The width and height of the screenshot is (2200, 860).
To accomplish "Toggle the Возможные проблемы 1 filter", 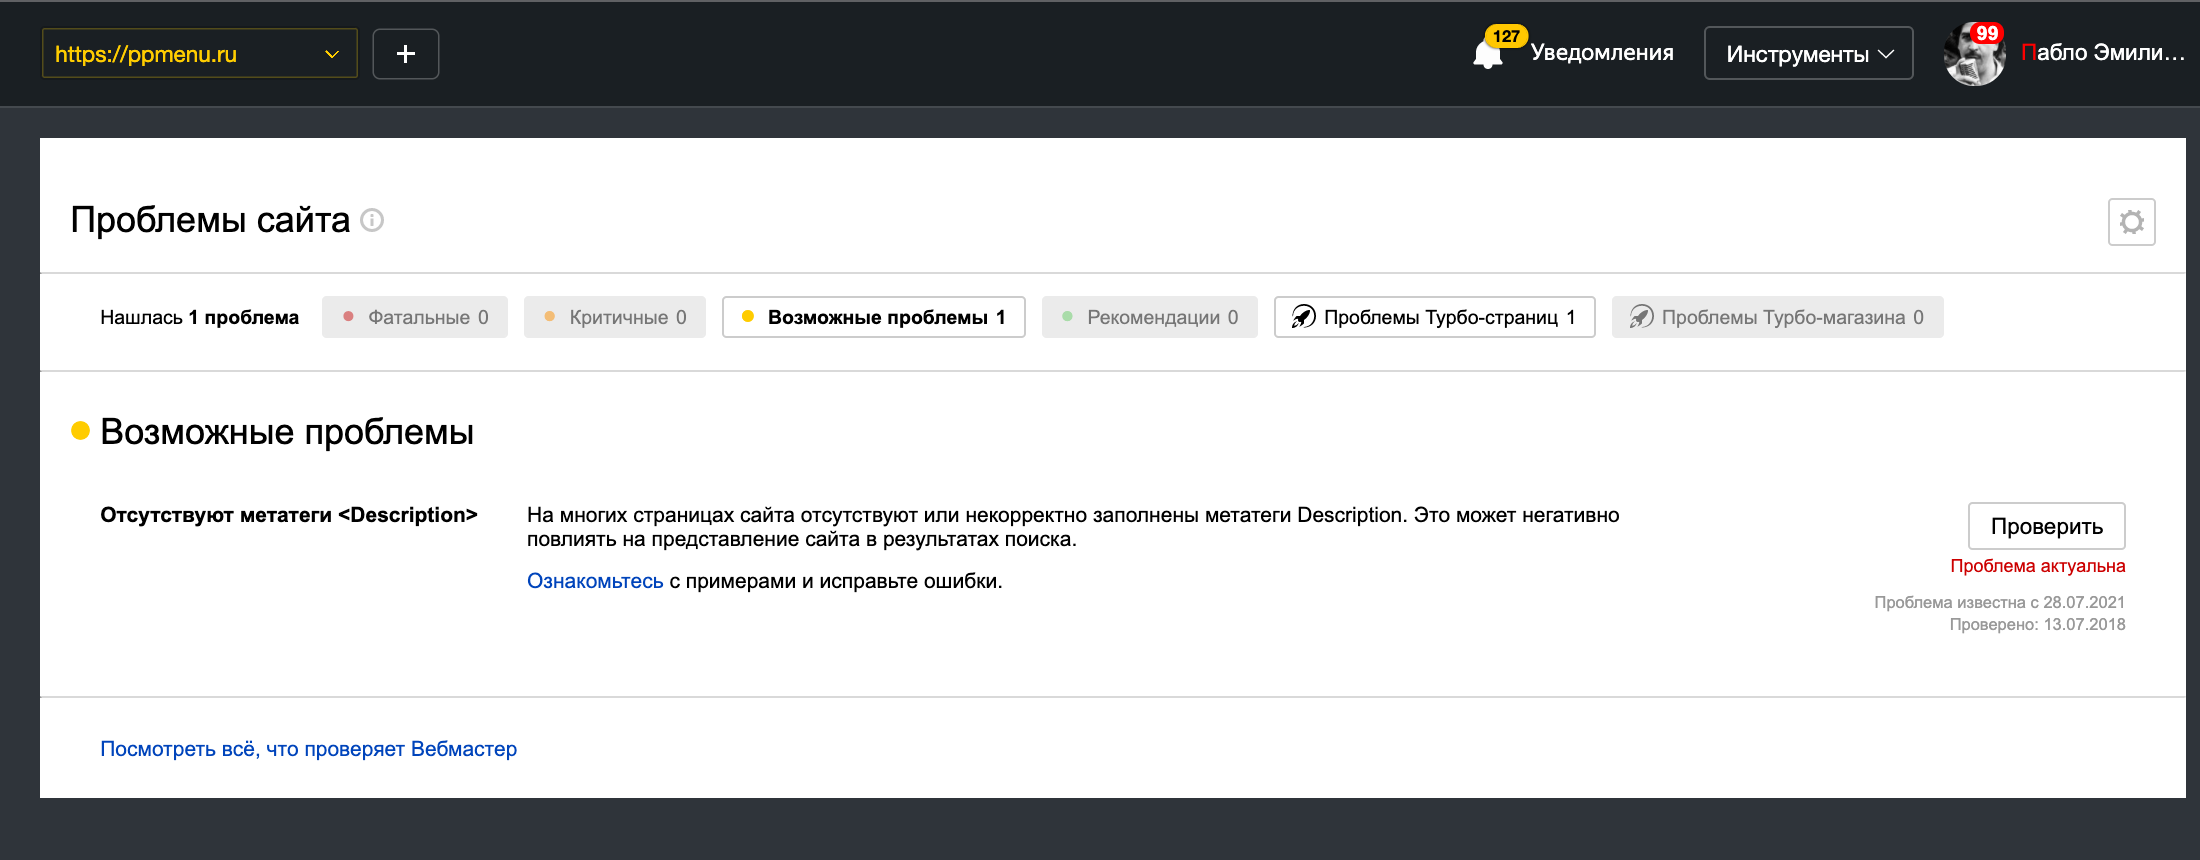I will click(x=874, y=317).
